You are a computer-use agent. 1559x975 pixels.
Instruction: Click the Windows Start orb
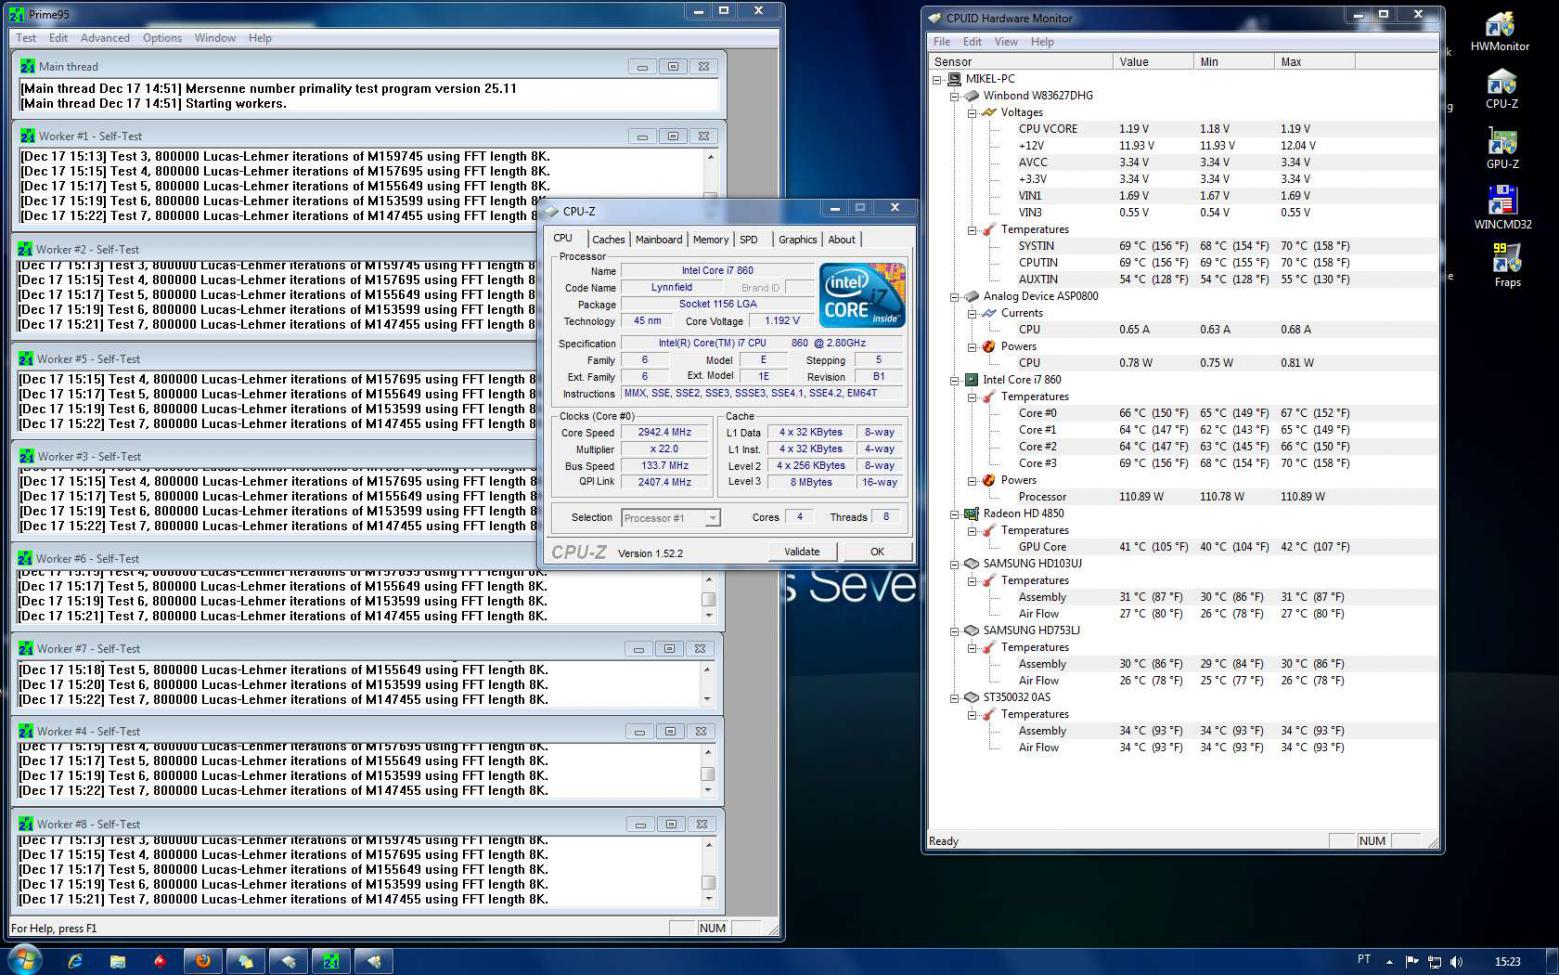click(25, 960)
